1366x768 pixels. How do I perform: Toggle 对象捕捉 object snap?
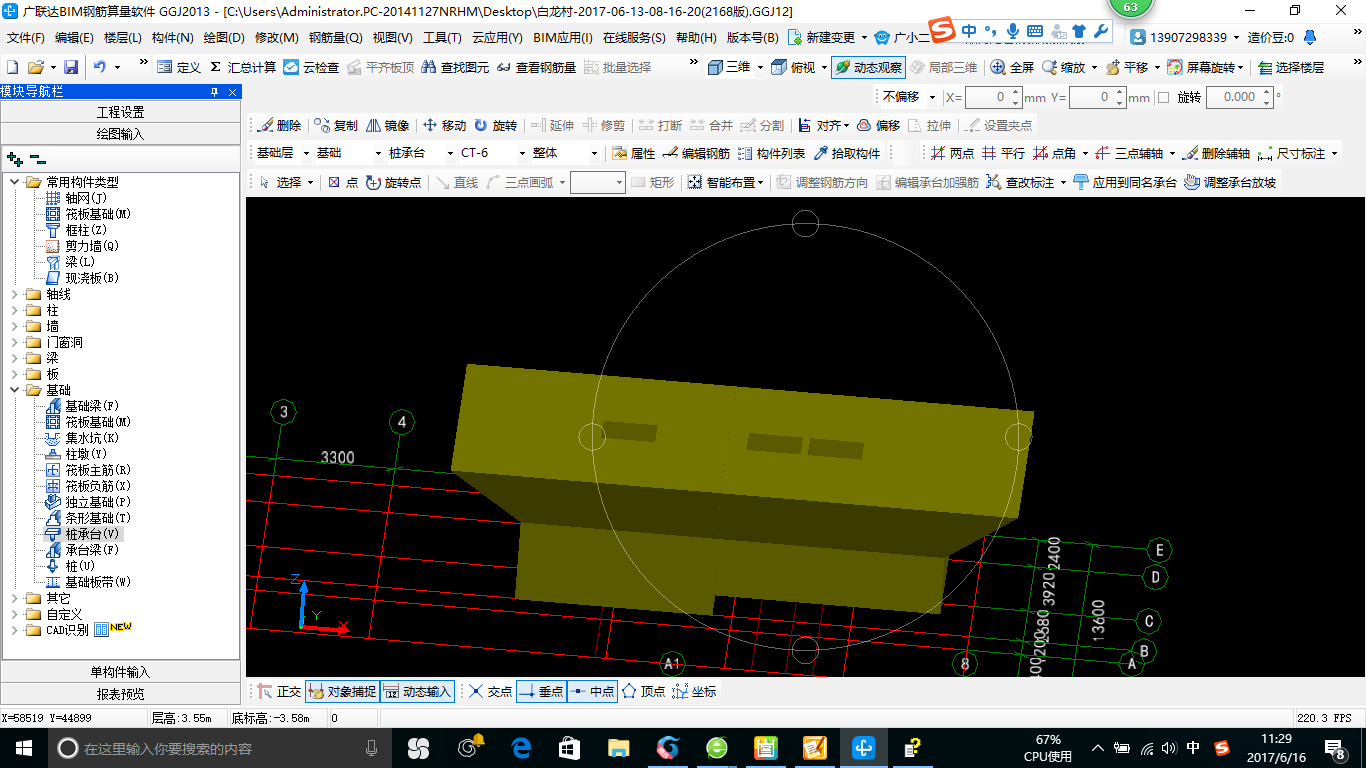(x=342, y=691)
